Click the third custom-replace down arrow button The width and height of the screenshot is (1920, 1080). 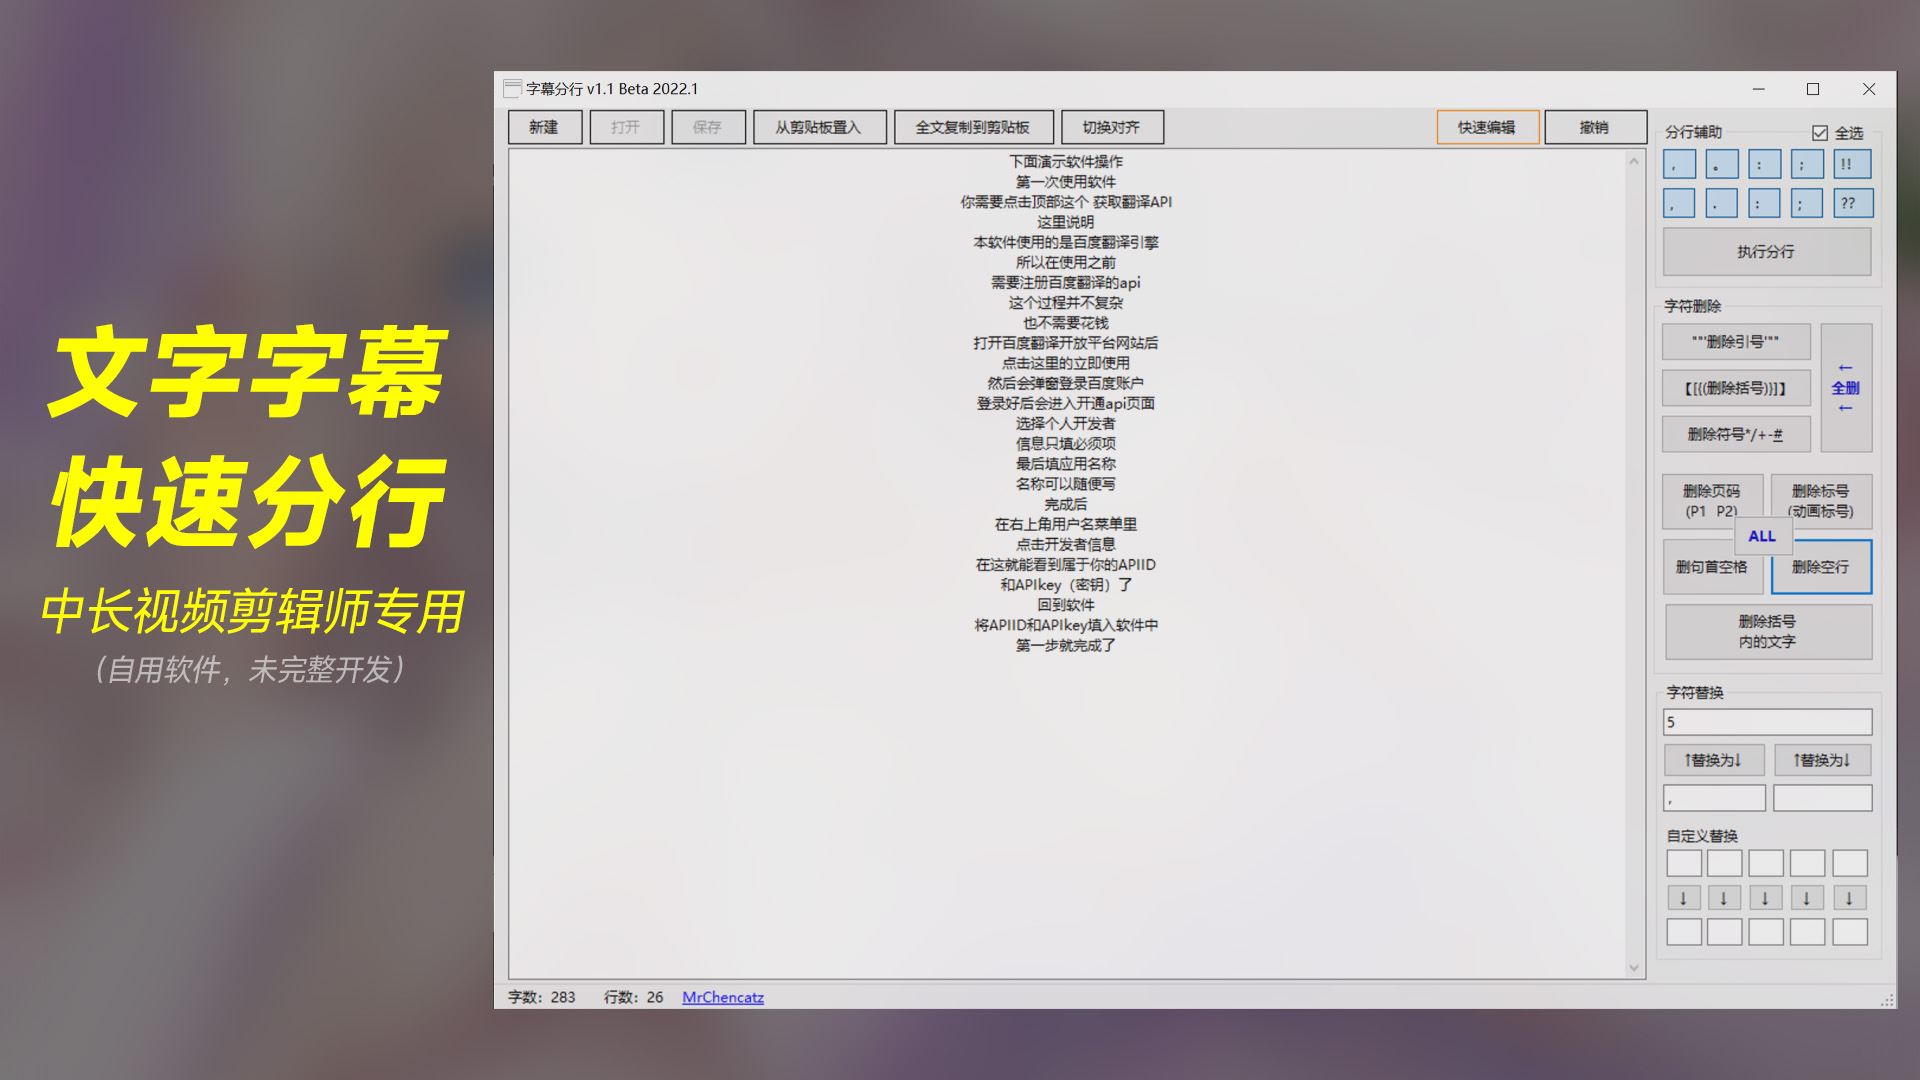click(1766, 898)
